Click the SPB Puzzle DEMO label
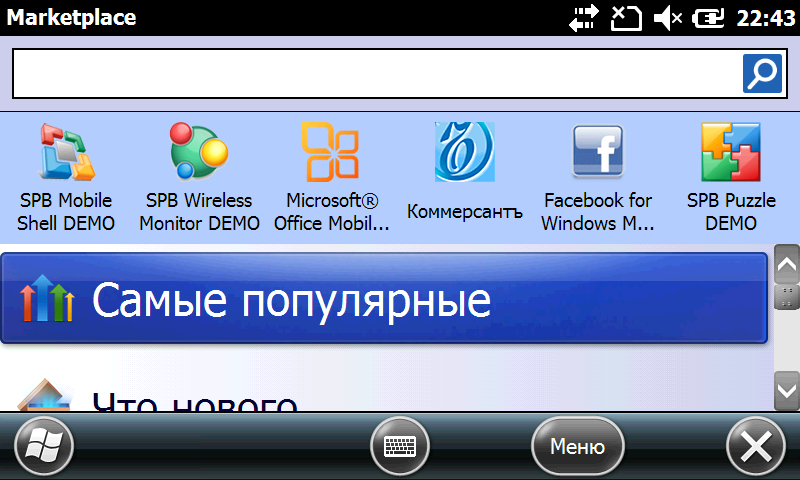800x480 pixels. click(731, 212)
